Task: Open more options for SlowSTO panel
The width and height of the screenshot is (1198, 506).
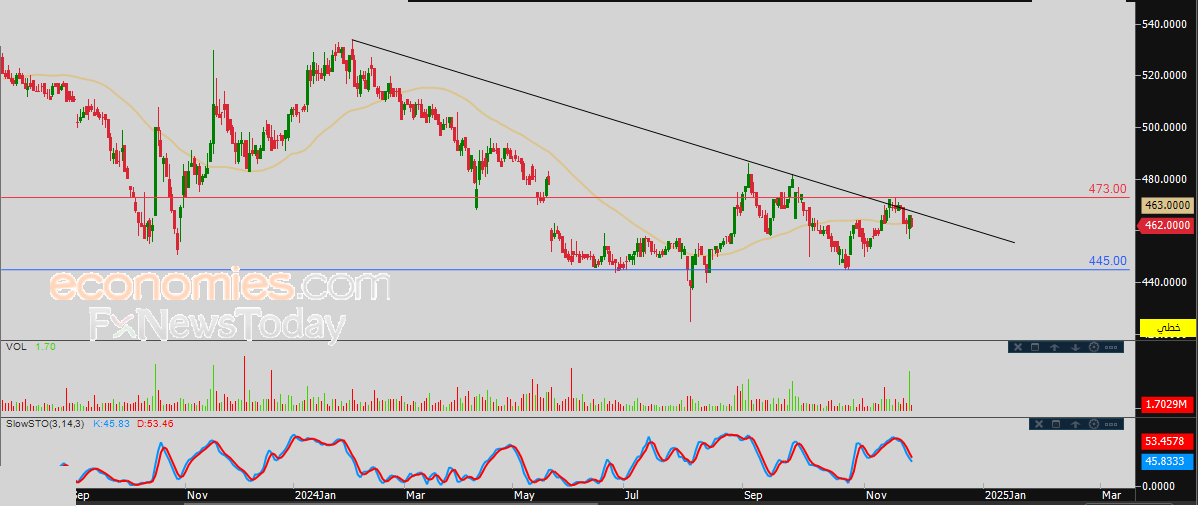Action: click(x=1112, y=423)
